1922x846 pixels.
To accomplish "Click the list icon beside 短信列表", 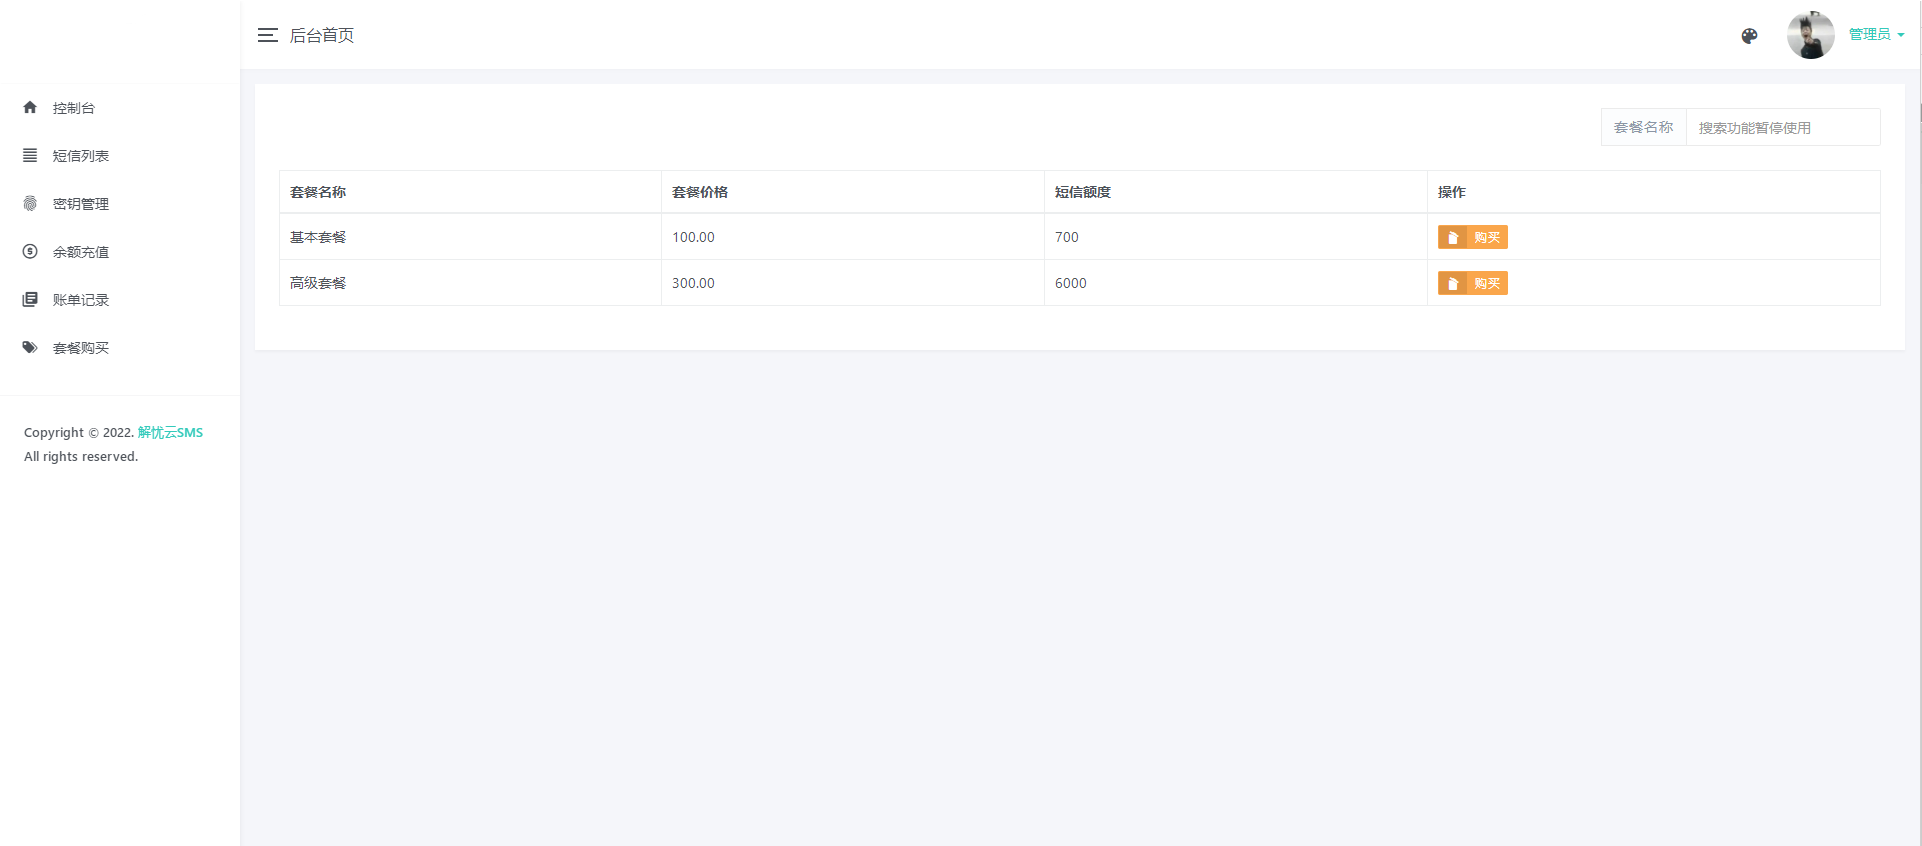I will pos(30,155).
